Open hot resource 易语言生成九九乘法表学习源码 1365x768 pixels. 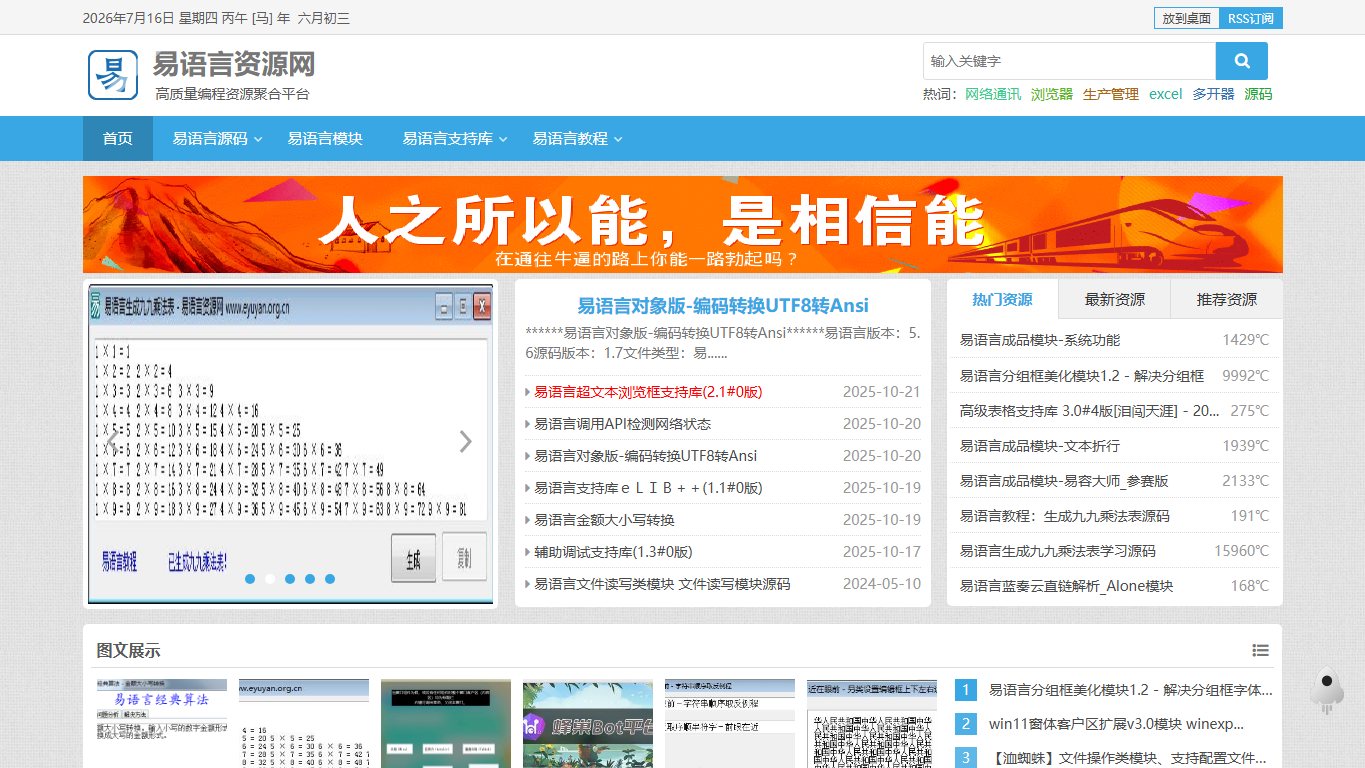point(1058,551)
